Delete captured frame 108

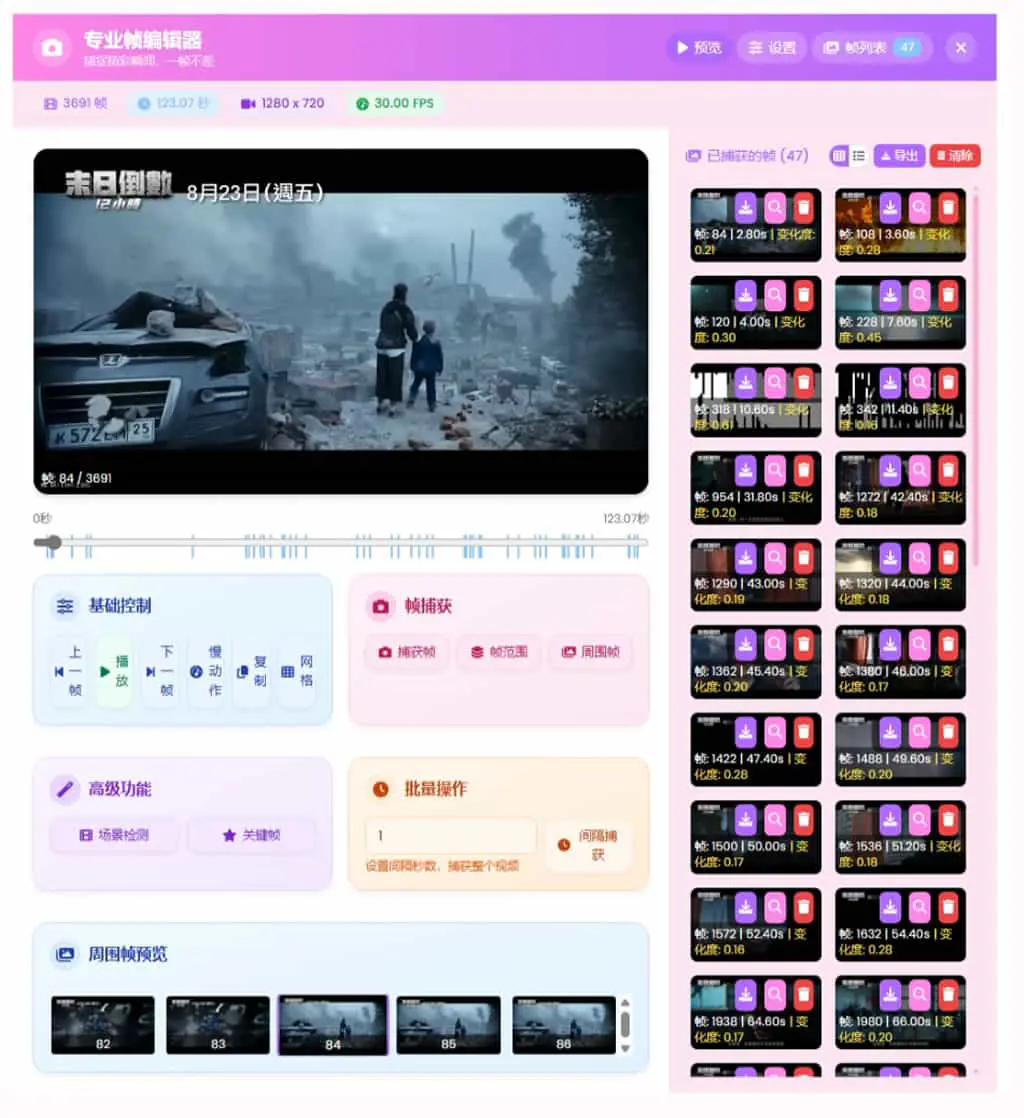[x=948, y=208]
